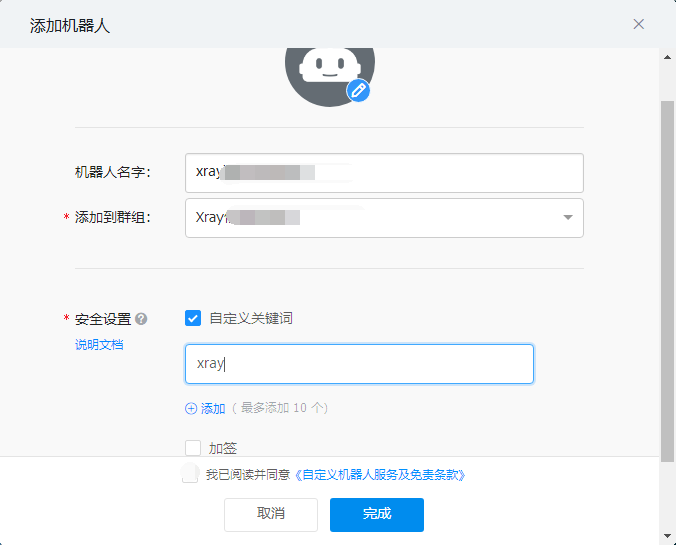The height and width of the screenshot is (545, 676).
Task: Tick the 我已阅读并同意 agreement checkbox
Action: (x=190, y=474)
